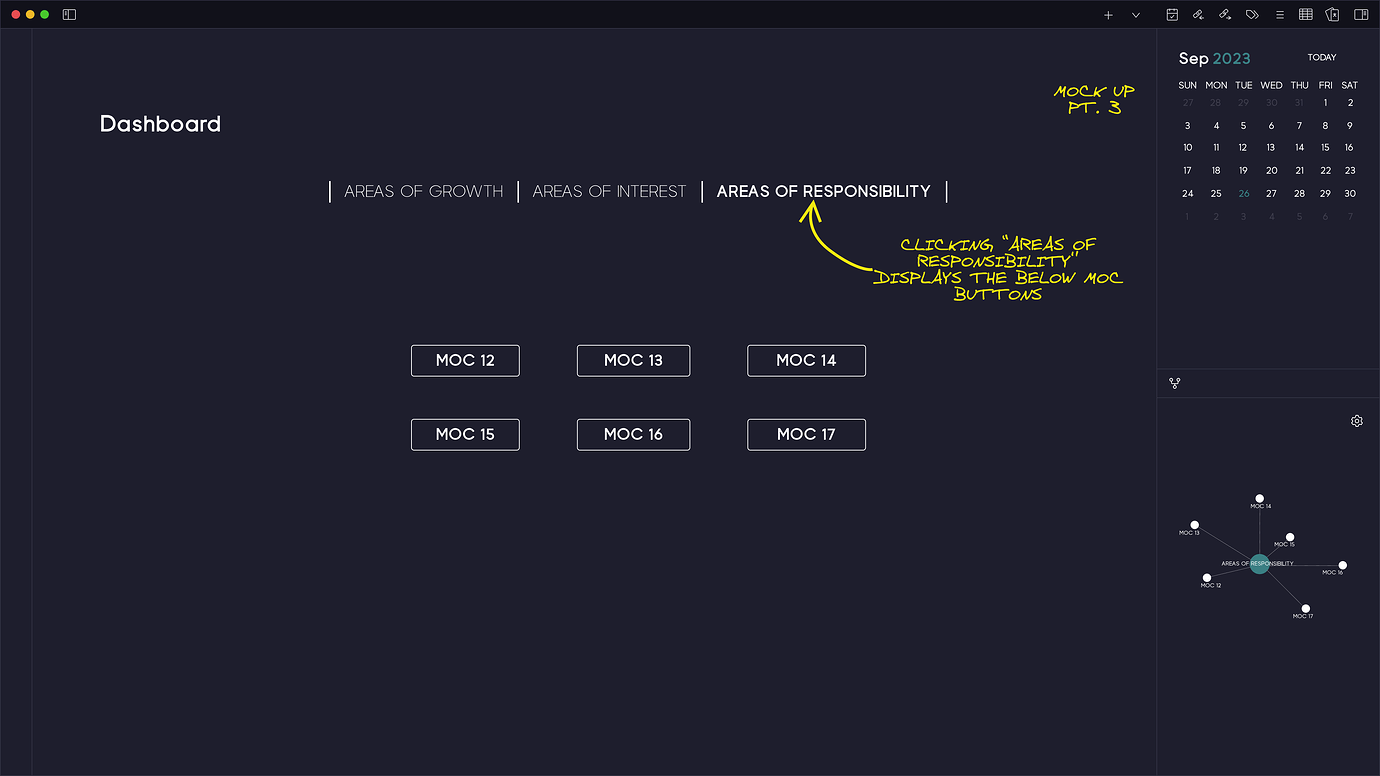This screenshot has width=1380, height=776.
Task: Open the table view from the toolbar
Action: tap(1306, 15)
